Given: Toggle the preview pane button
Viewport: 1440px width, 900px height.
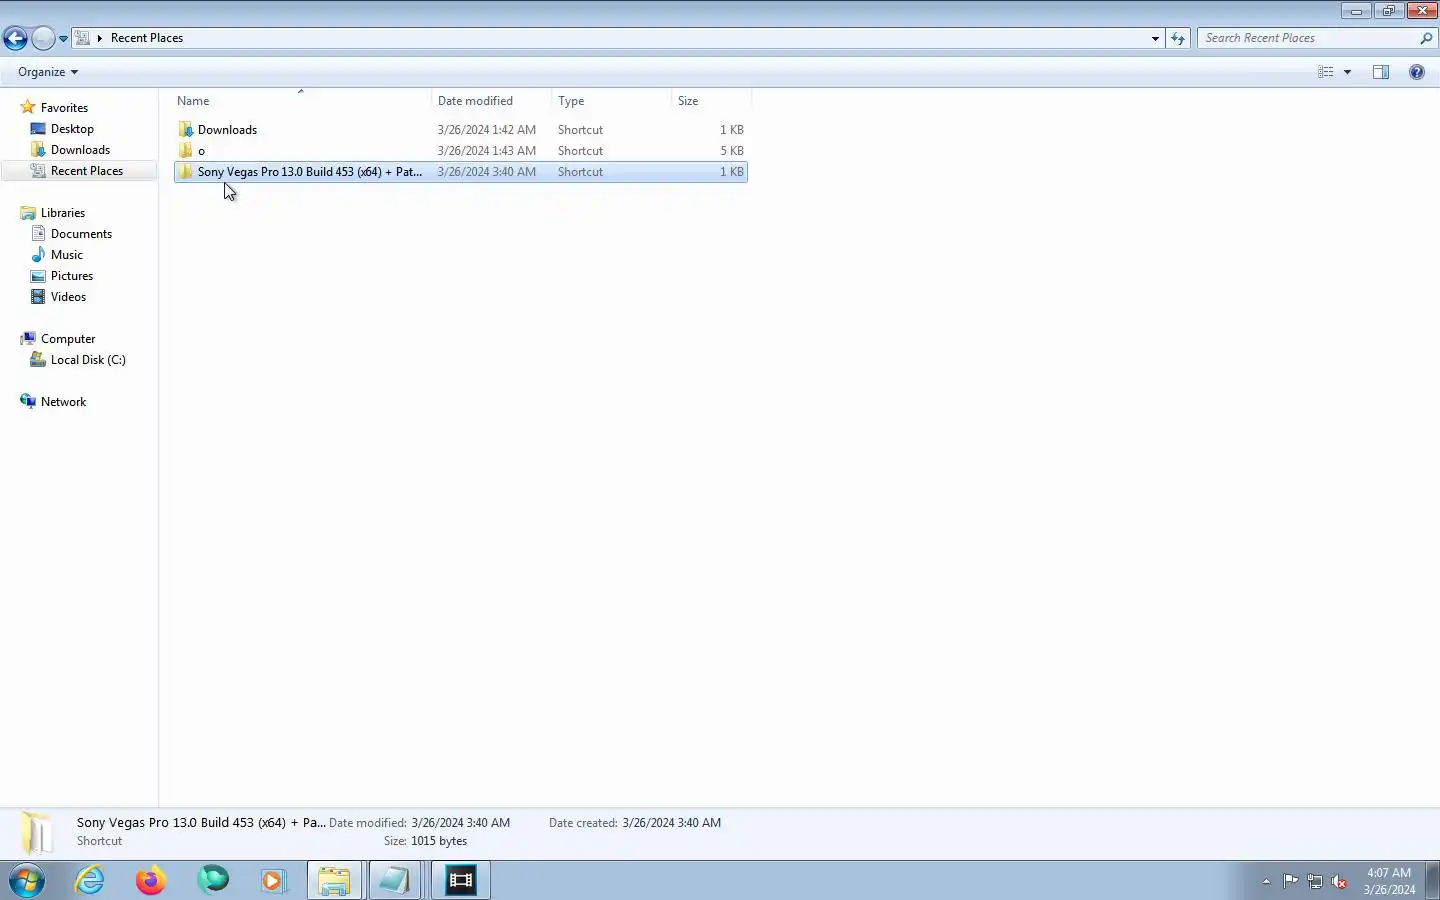Looking at the screenshot, I should point(1381,72).
